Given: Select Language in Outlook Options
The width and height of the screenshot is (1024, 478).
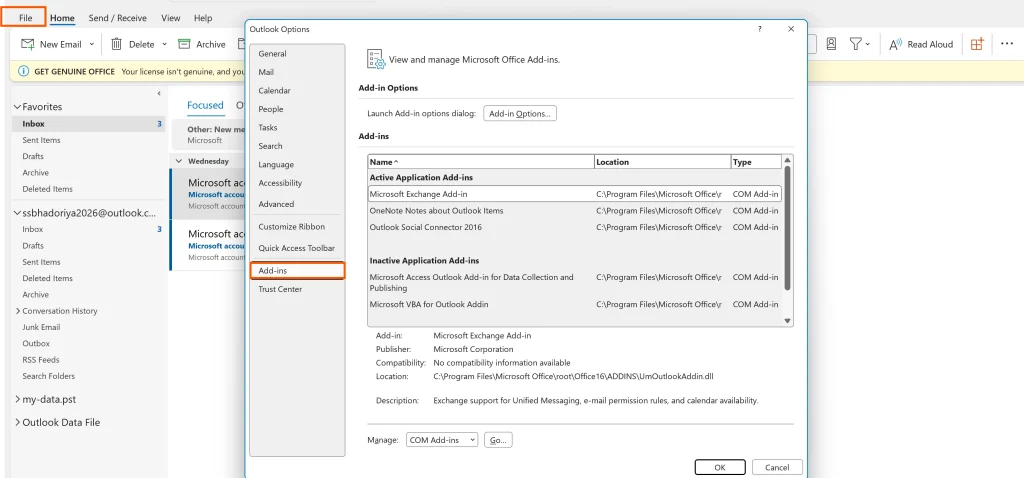Looking at the screenshot, I should pyautogui.click(x=297, y=165).
